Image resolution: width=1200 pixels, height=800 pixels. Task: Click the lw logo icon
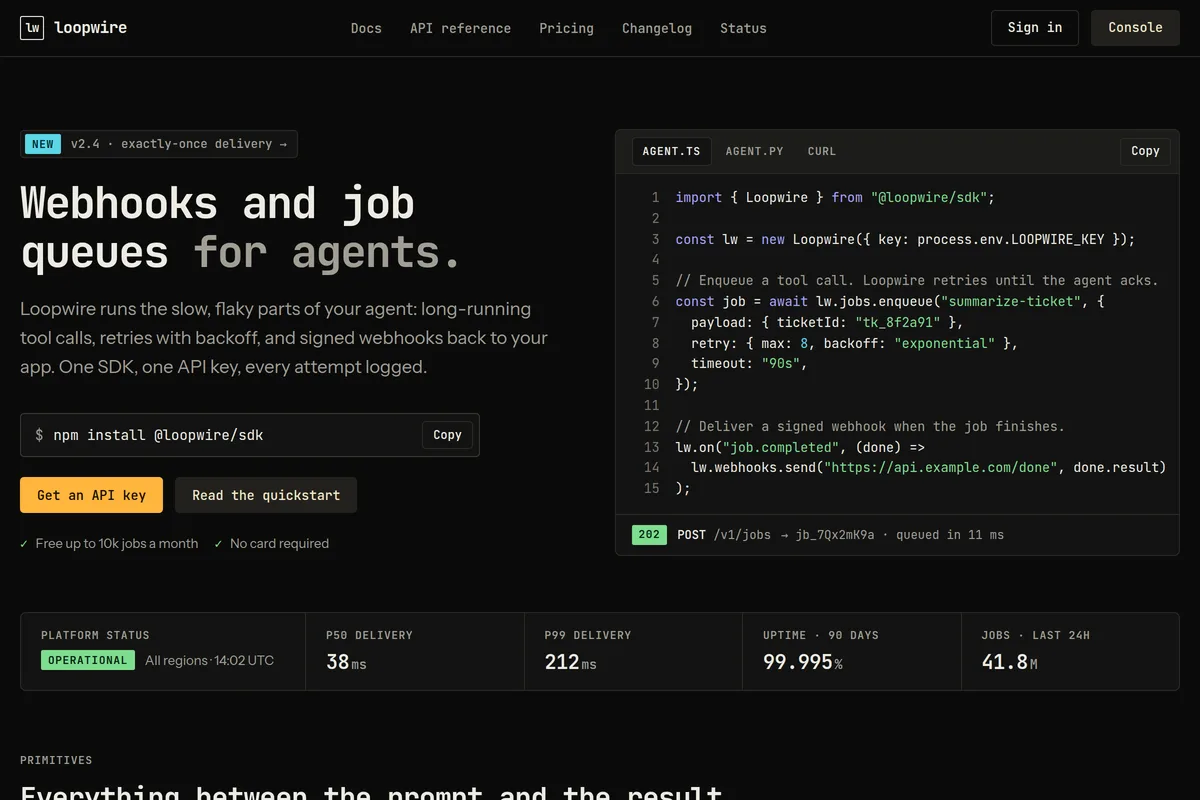[x=33, y=28]
